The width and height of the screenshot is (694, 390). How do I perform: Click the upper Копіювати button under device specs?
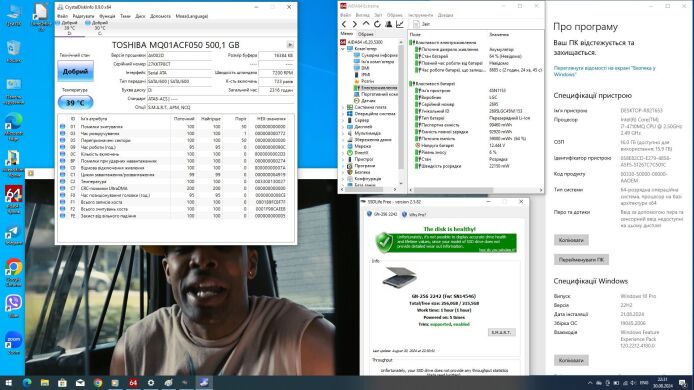point(571,240)
